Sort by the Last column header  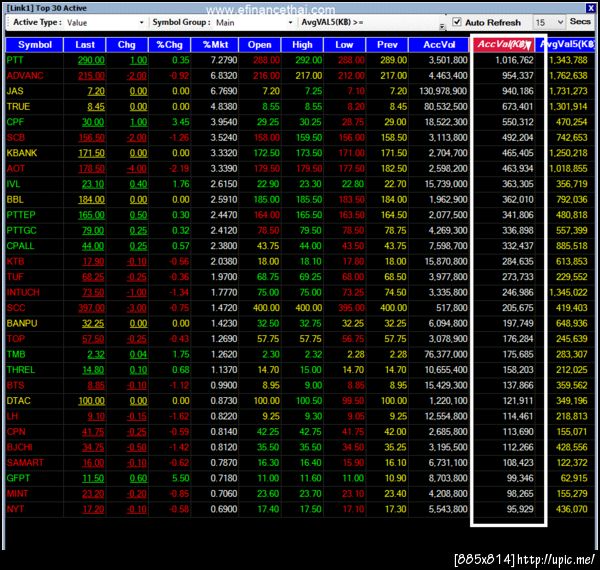85,45
